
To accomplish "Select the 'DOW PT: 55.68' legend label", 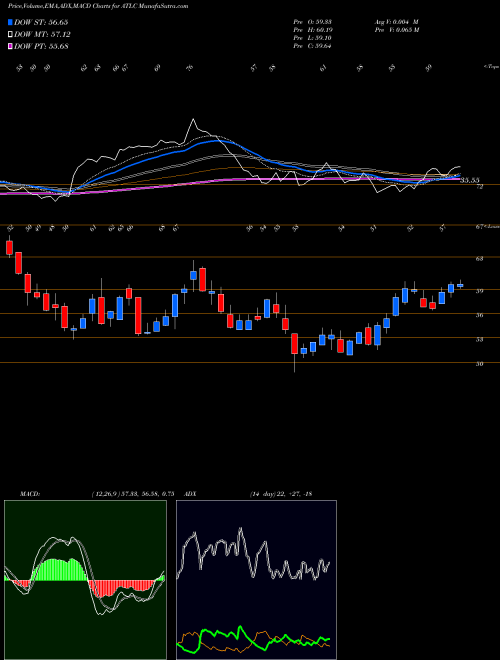I will coord(41,46).
